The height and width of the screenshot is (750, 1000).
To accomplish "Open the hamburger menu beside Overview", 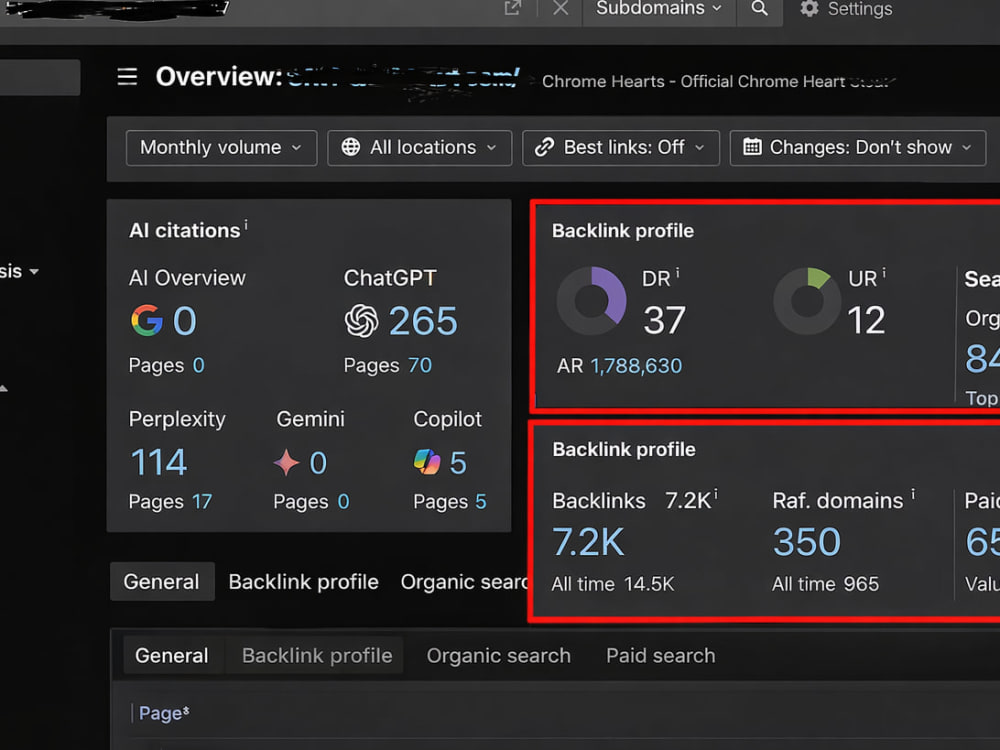I will pos(127,77).
